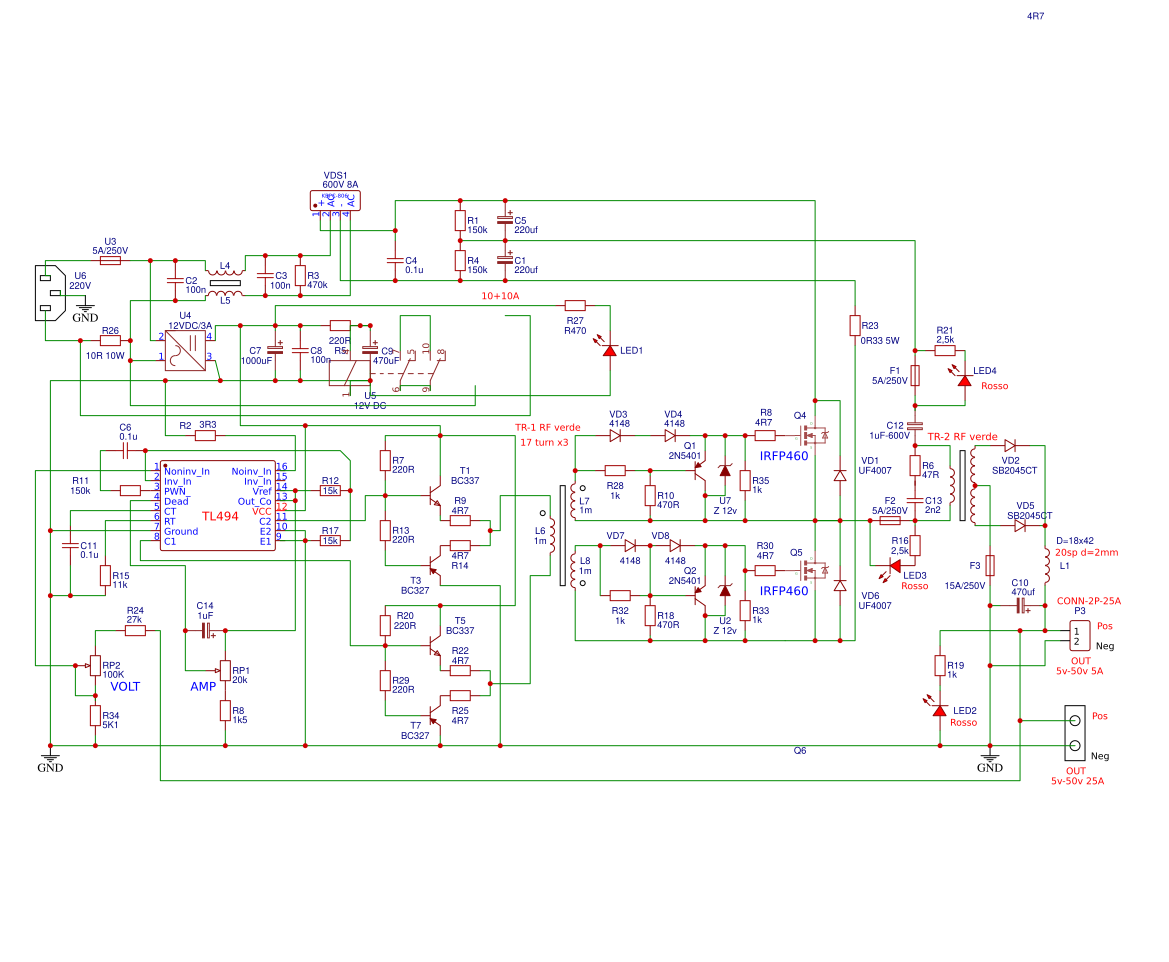The height and width of the screenshot is (962, 1169).
Task: Select the U6 220V mains inlet symbol
Action: pyautogui.click(x=50, y=293)
